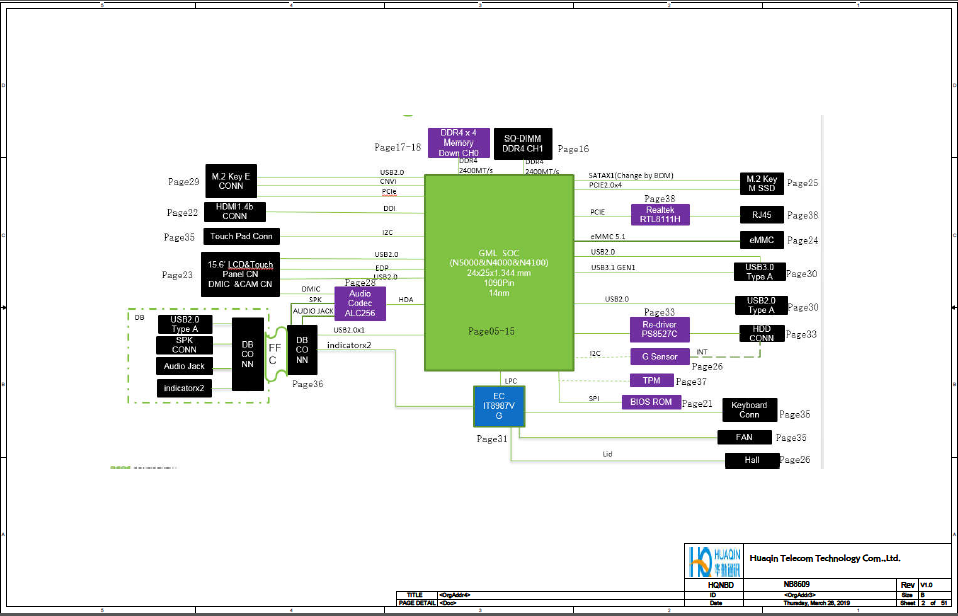This screenshot has height=616, width=958.
Task: Click the Lid signal label
Action: [x=607, y=454]
